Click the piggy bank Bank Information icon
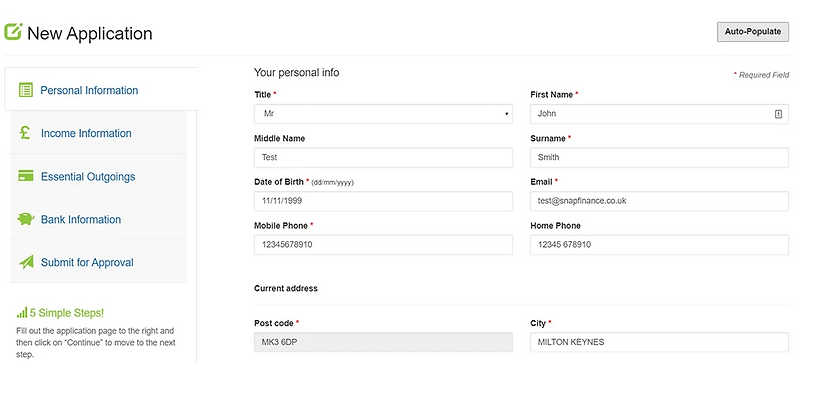The image size is (818, 395). tap(26, 219)
